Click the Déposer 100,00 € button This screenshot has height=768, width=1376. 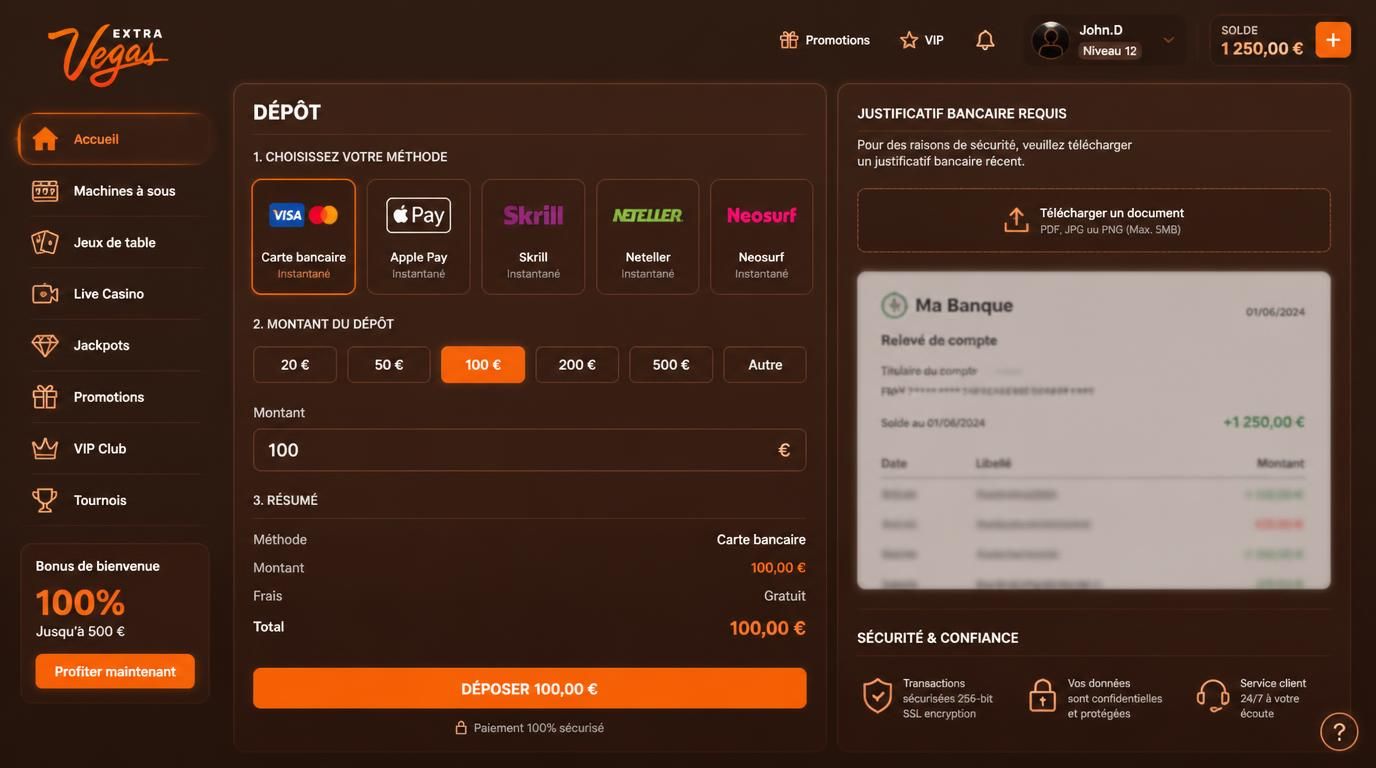(x=530, y=689)
